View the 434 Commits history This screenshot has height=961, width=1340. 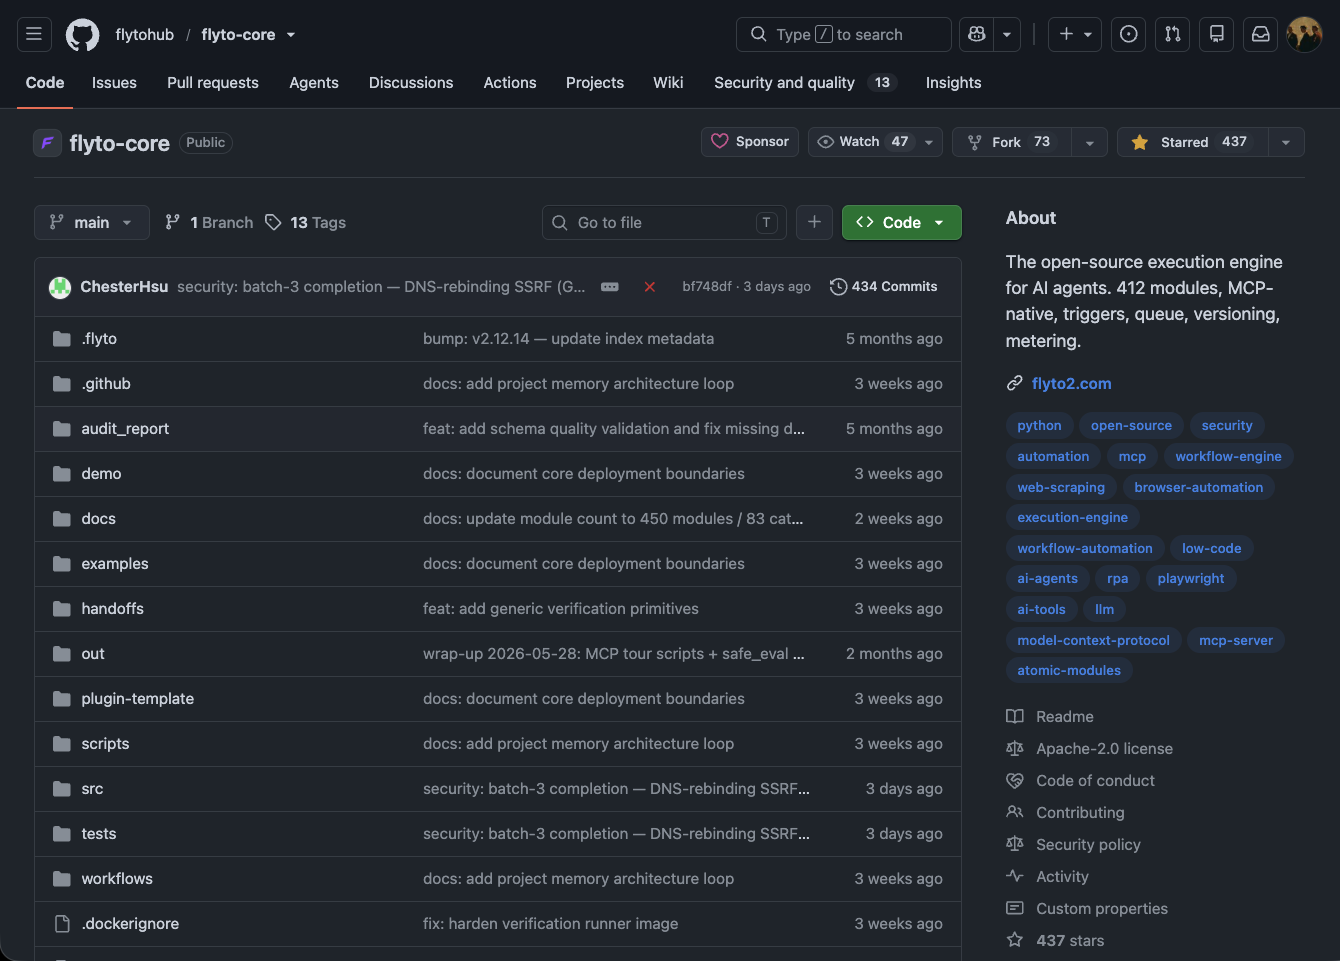[884, 287]
